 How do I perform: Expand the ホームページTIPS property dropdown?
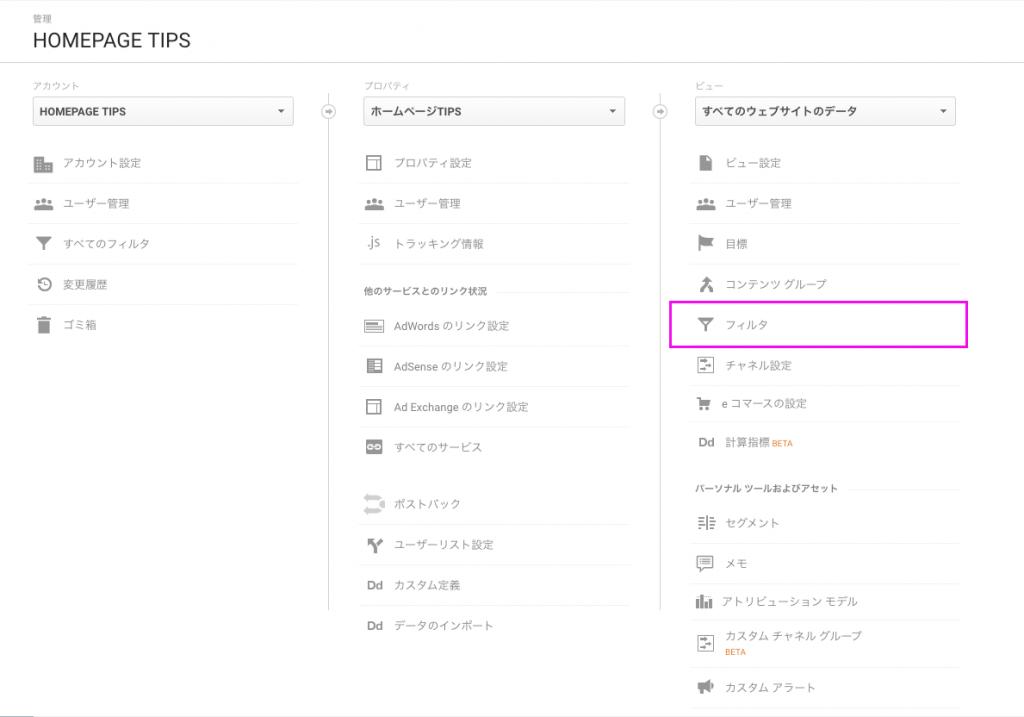coord(494,111)
